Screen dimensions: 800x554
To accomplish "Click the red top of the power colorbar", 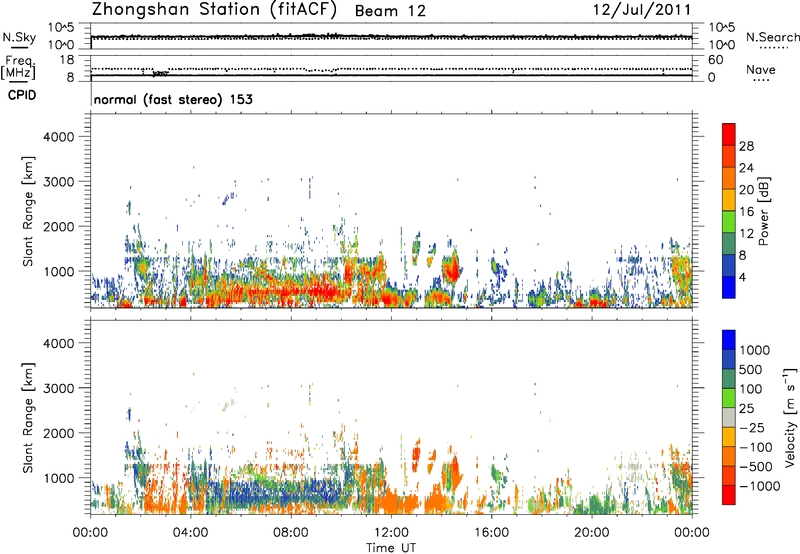I will [729, 134].
